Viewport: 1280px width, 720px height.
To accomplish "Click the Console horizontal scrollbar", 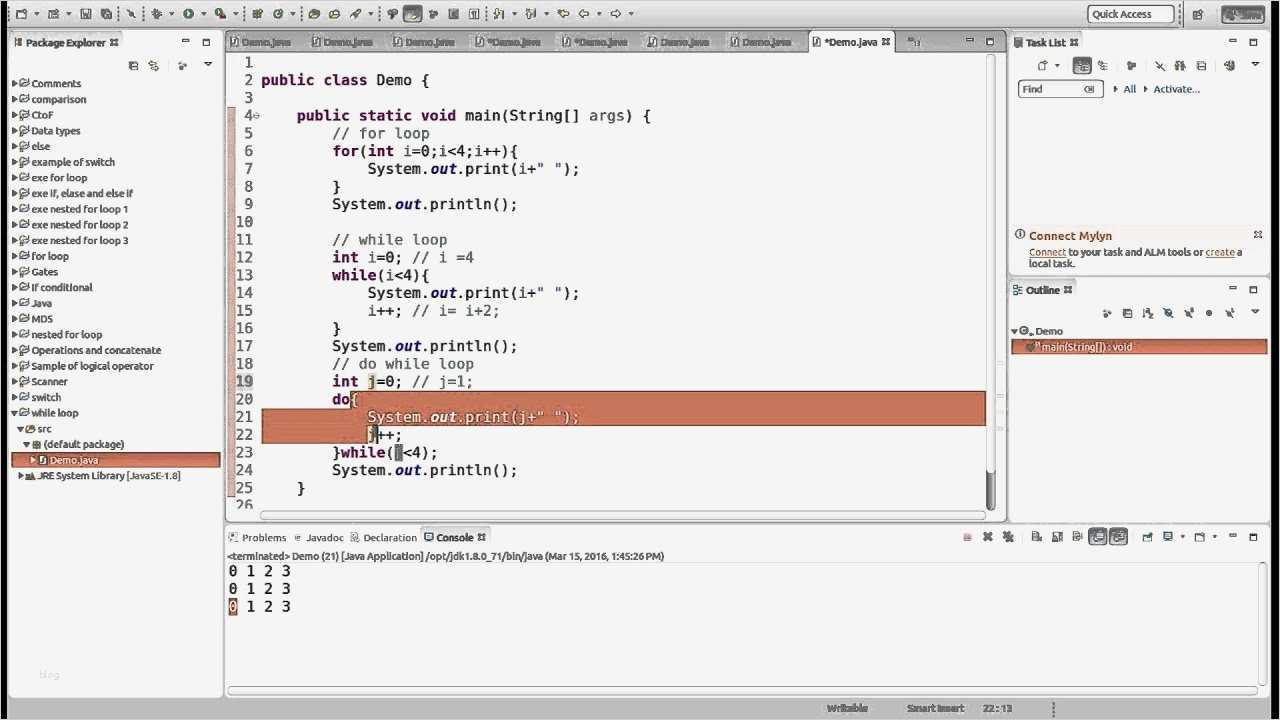I will click(742, 690).
